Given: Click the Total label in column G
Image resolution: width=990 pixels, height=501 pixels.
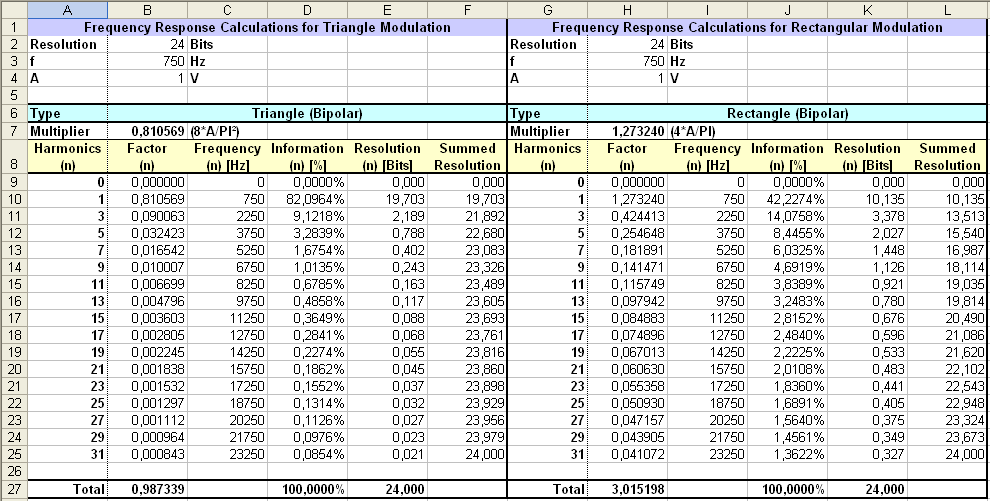Looking at the screenshot, I should point(547,489).
